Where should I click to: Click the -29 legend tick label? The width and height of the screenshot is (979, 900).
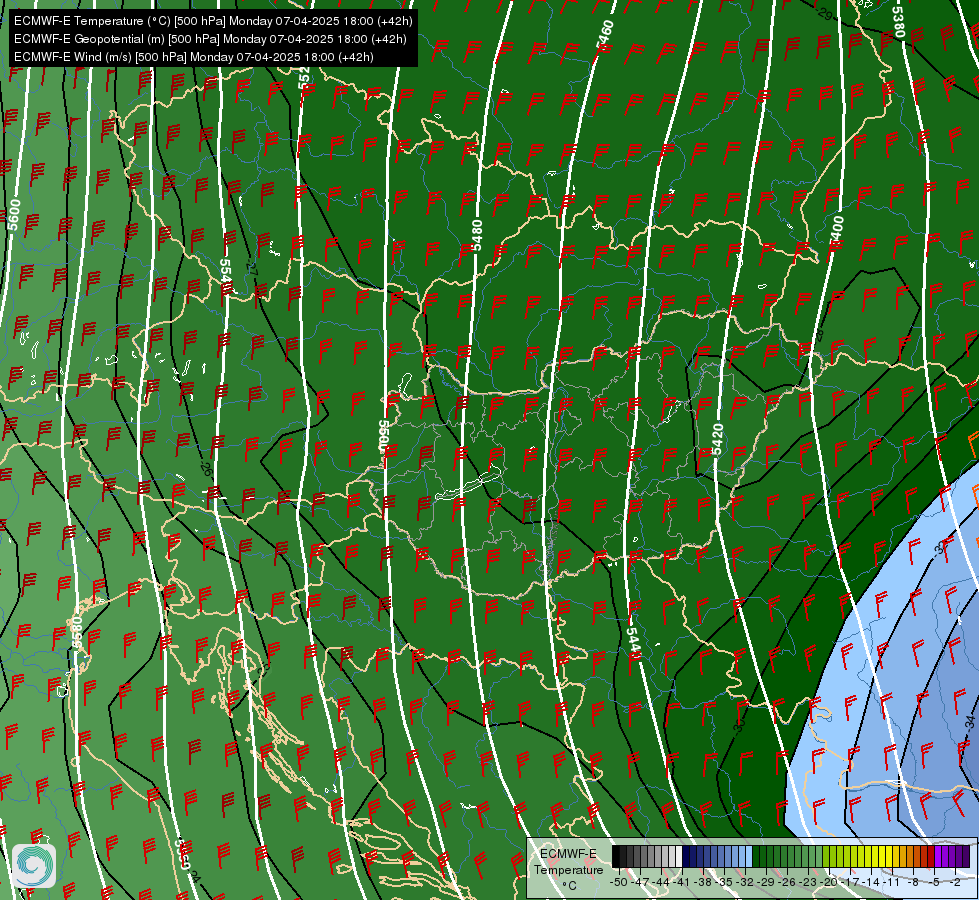(x=766, y=882)
